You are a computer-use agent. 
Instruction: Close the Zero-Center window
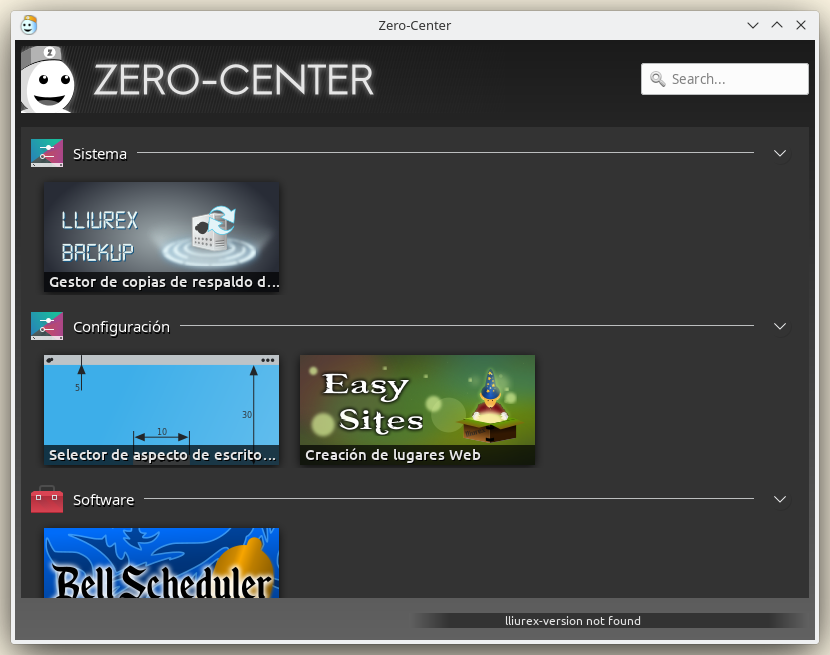(x=801, y=25)
